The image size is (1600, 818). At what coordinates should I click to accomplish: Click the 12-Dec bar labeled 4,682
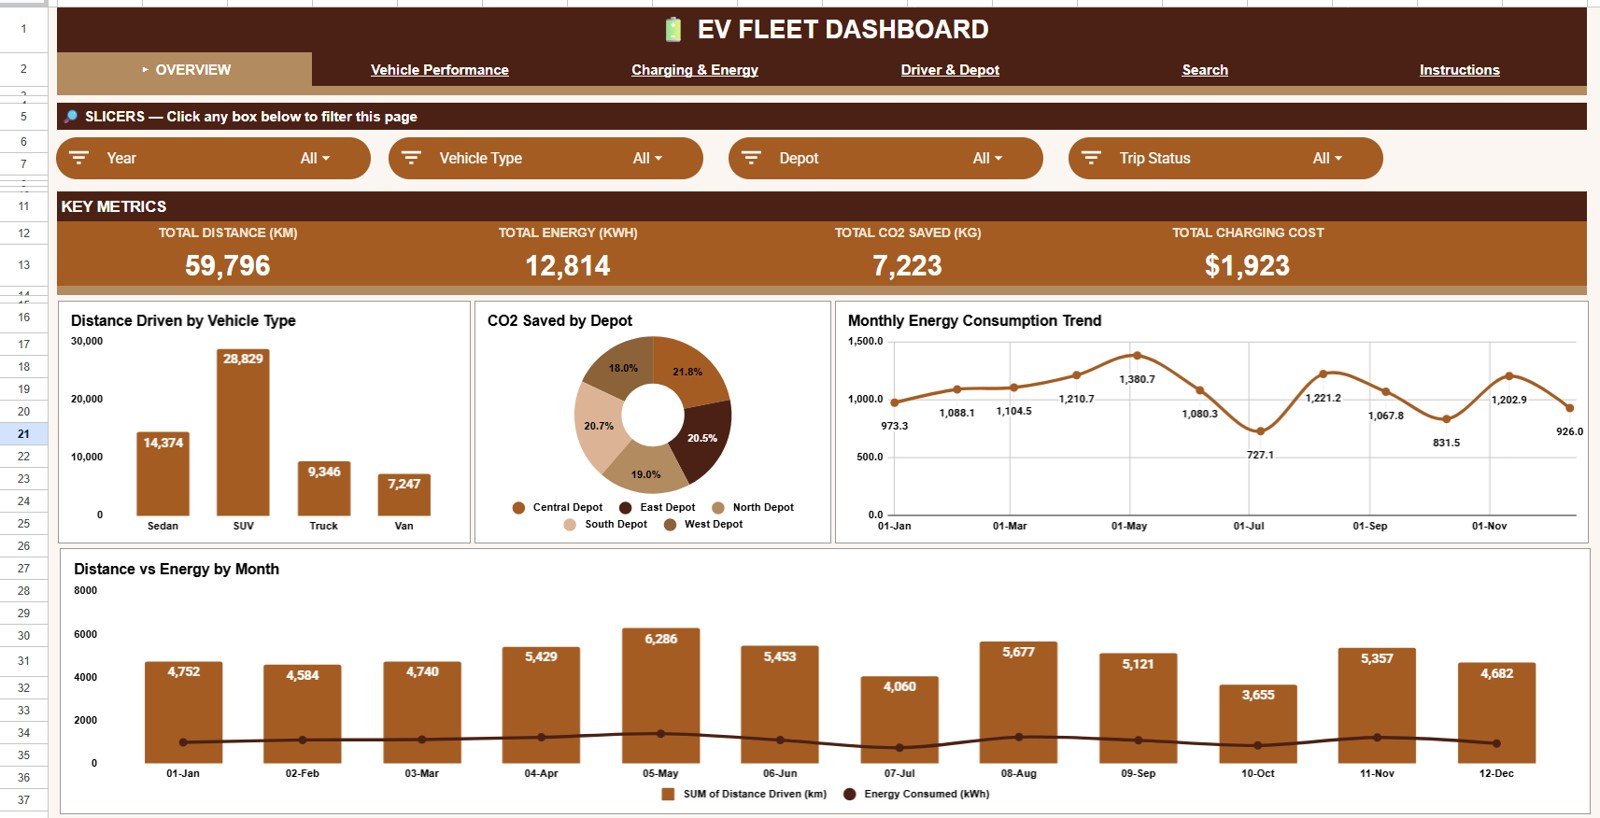(1497, 713)
